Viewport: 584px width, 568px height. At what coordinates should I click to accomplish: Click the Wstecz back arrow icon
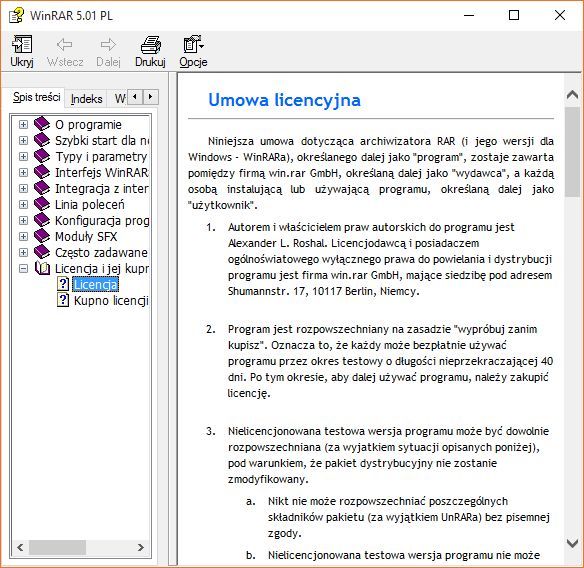[65, 45]
